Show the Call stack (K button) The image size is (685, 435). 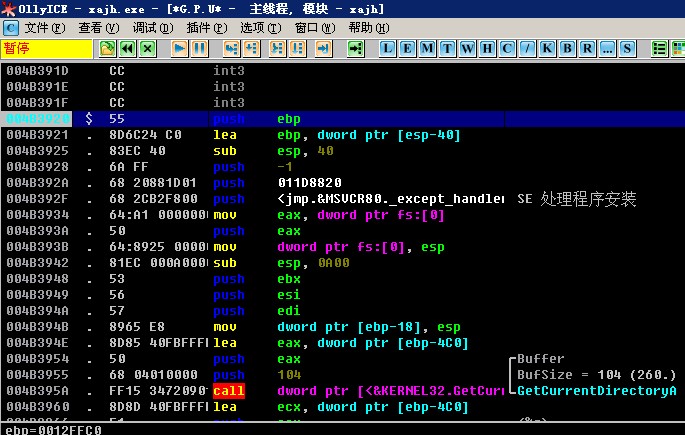click(x=547, y=48)
